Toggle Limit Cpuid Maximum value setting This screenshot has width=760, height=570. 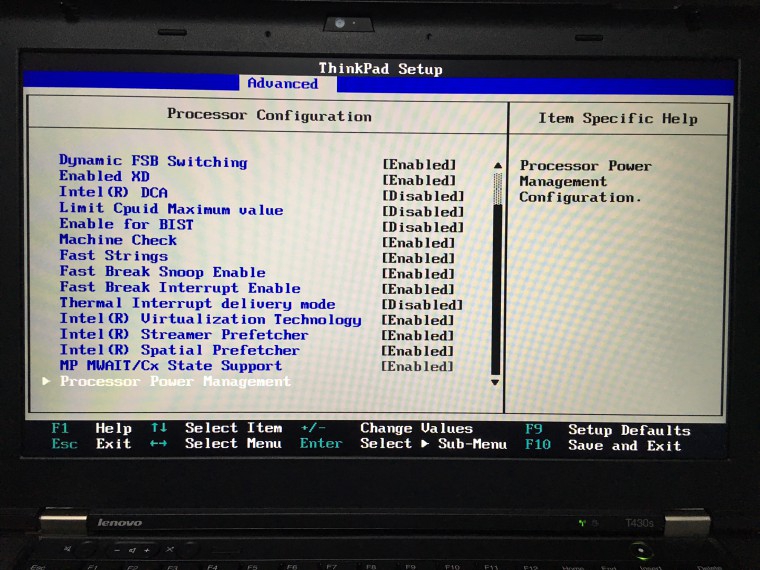[423, 211]
